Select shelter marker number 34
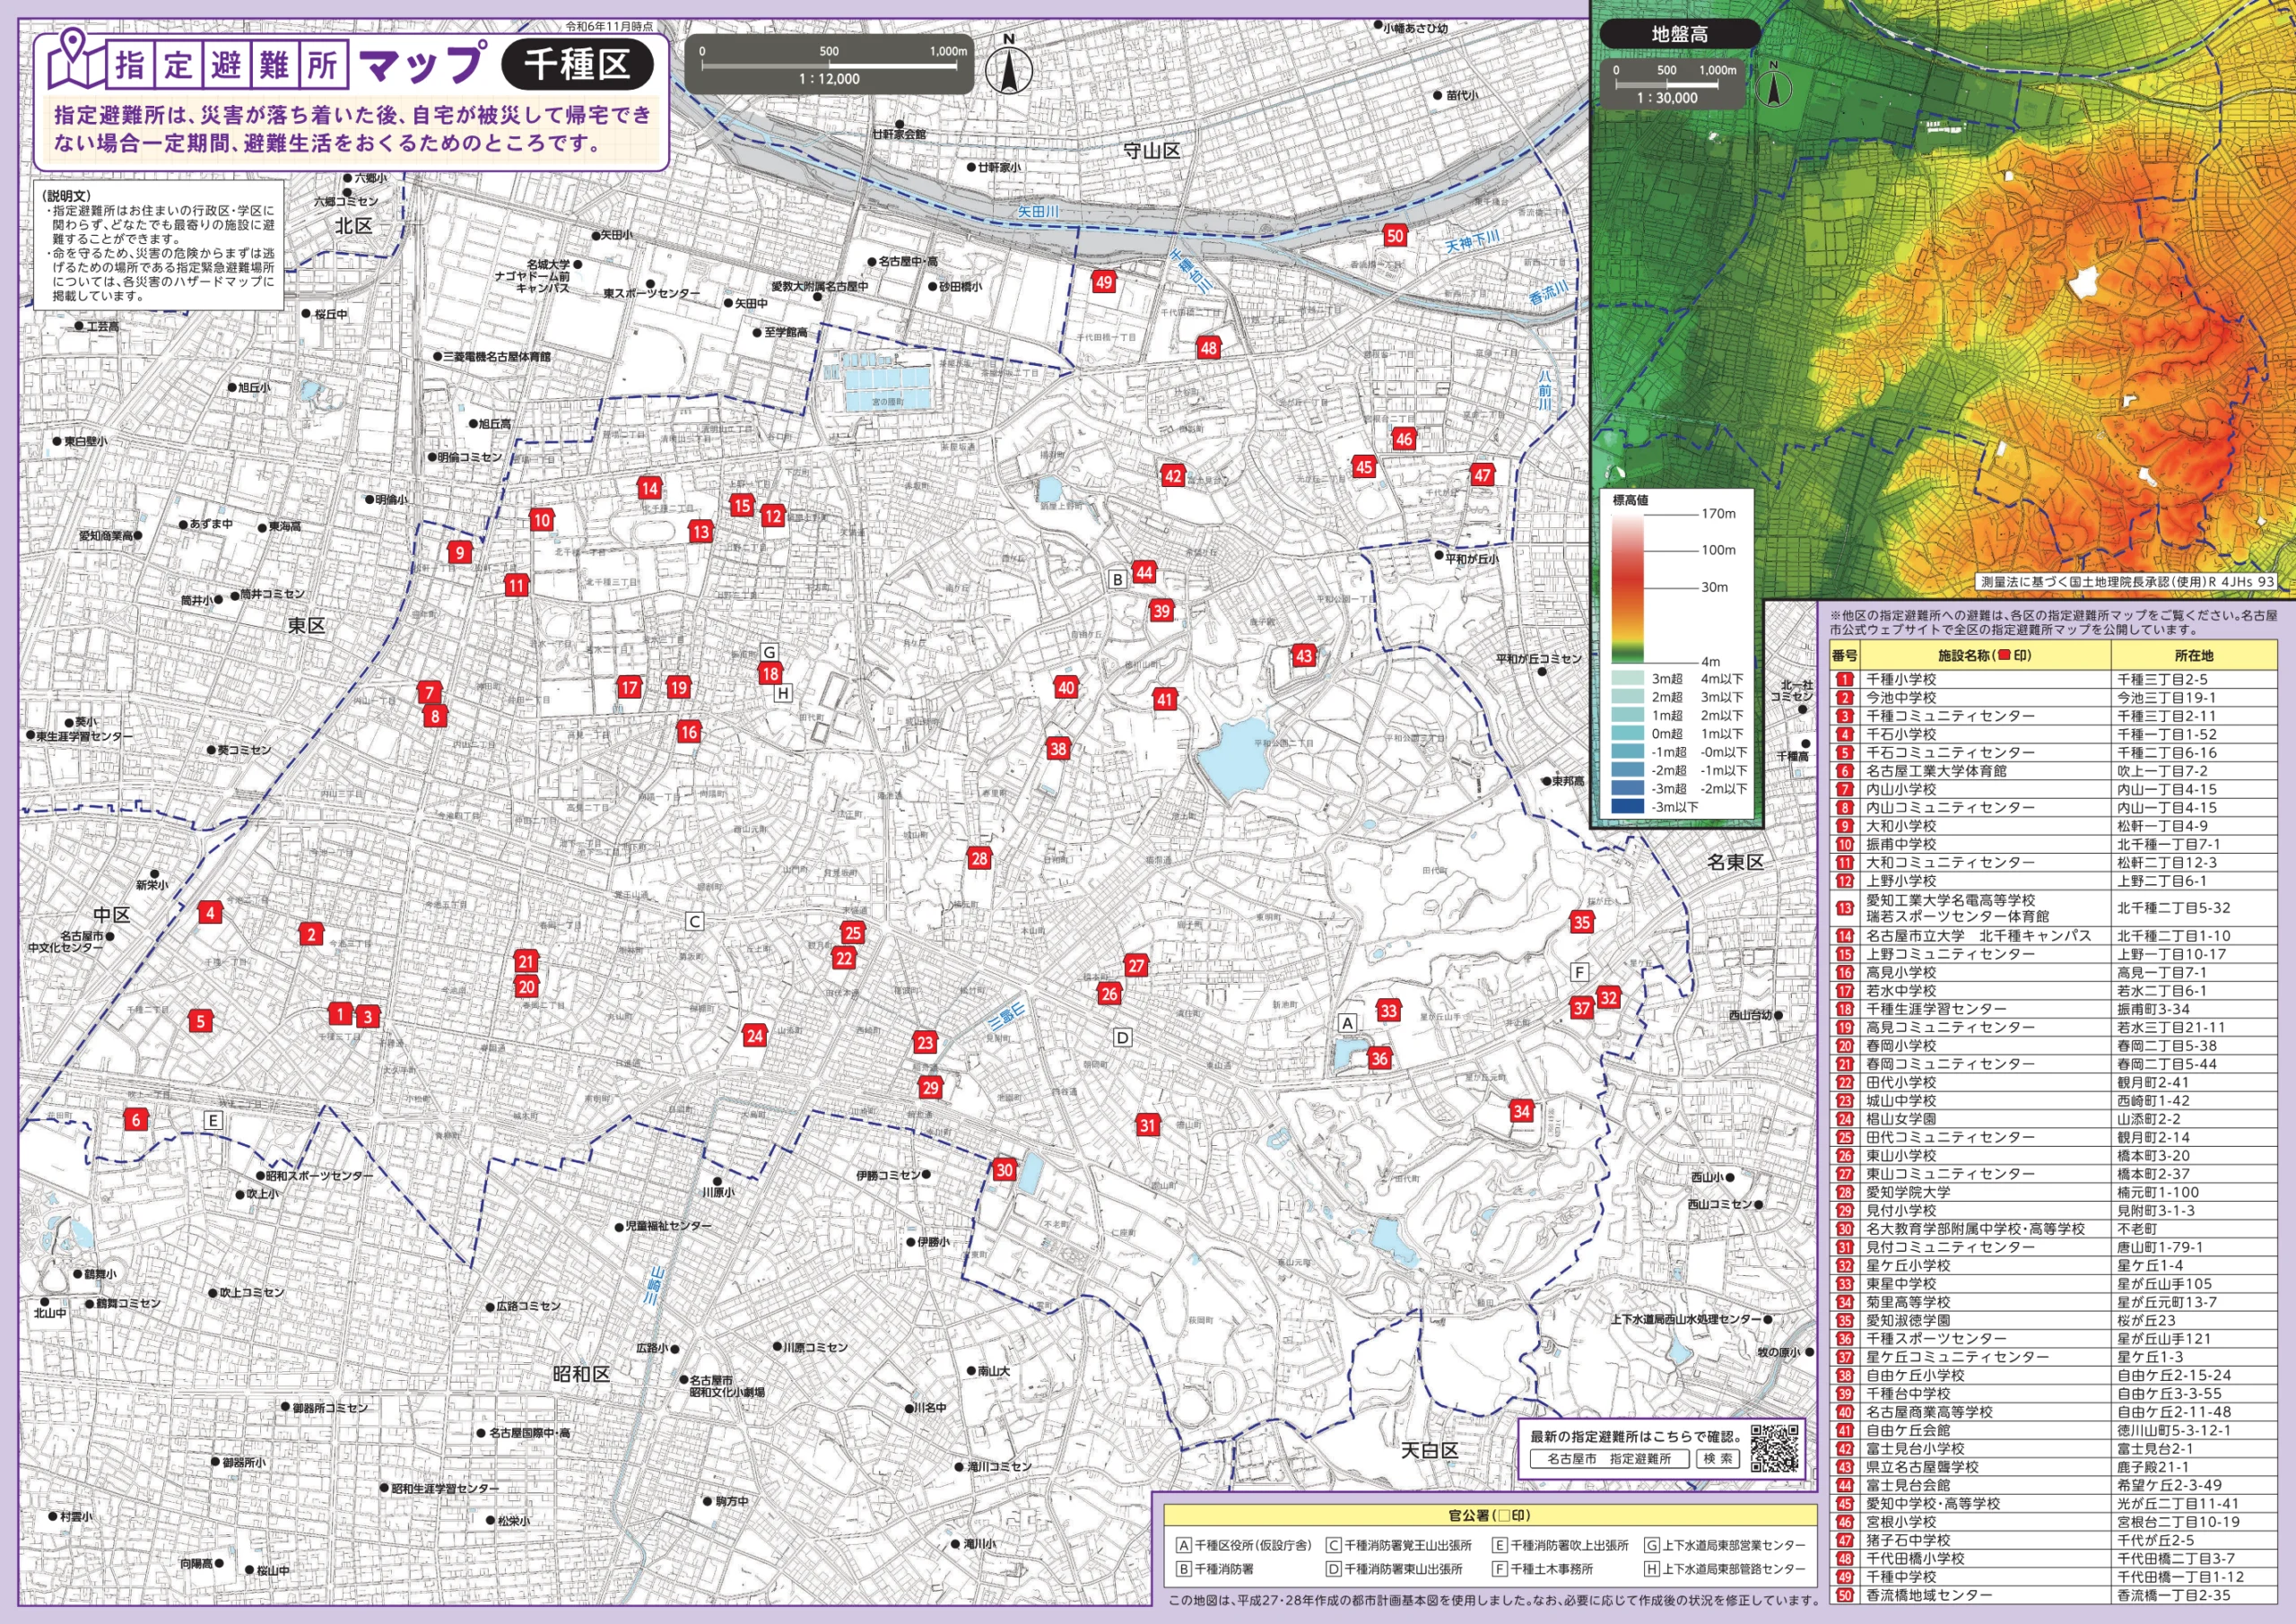 pyautogui.click(x=1521, y=1111)
